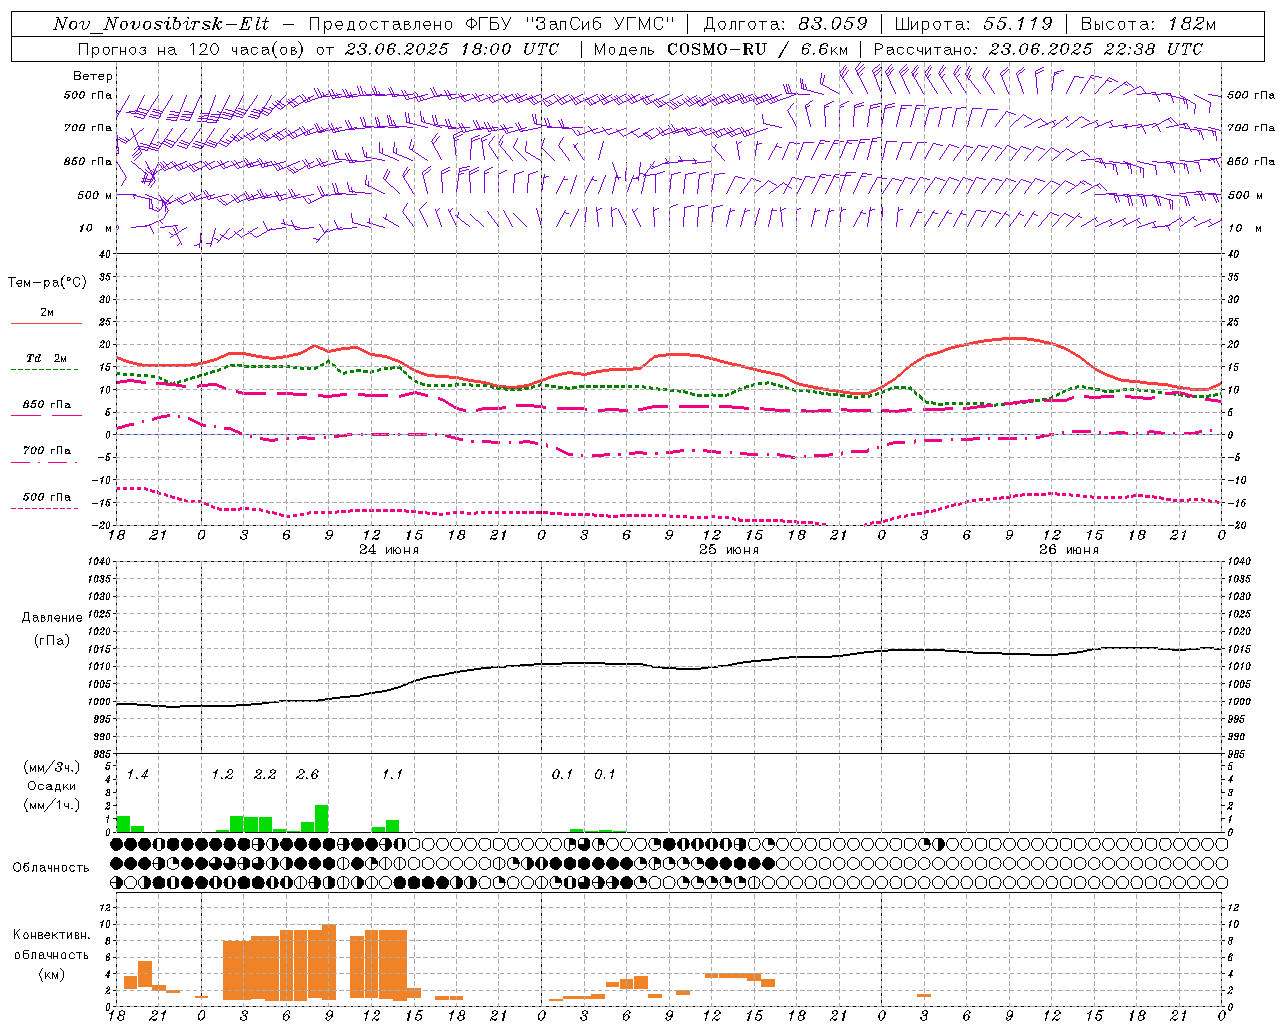Click the Ветер panel label
The height and width of the screenshot is (1024, 1280).
(x=93, y=76)
